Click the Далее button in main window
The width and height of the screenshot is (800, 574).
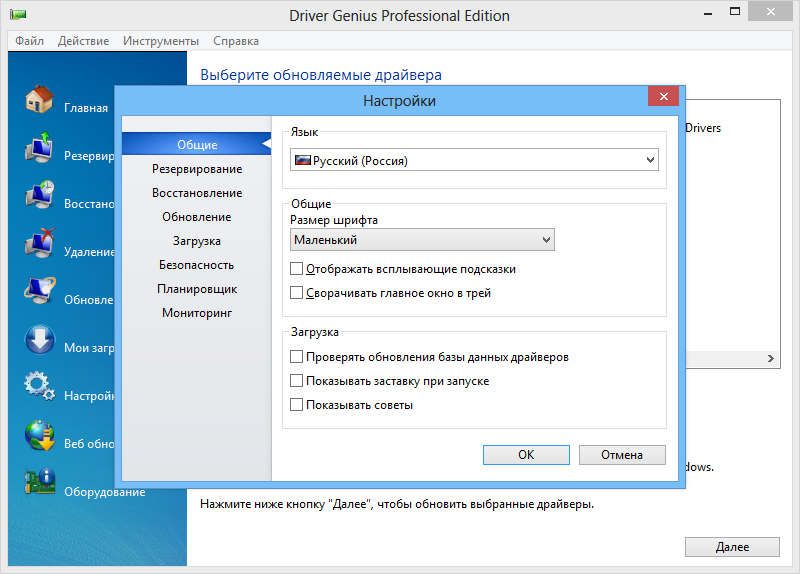732,547
